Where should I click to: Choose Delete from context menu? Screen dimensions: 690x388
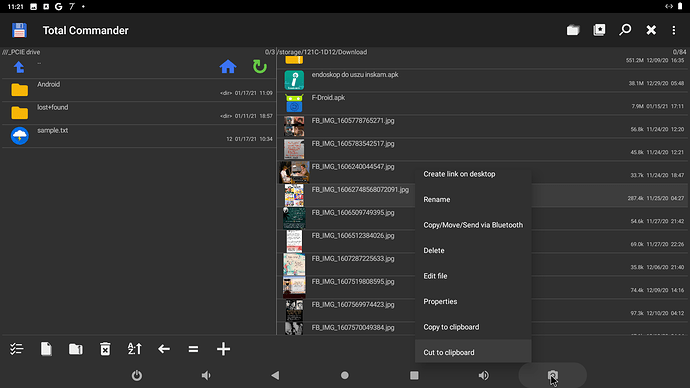(x=473, y=251)
